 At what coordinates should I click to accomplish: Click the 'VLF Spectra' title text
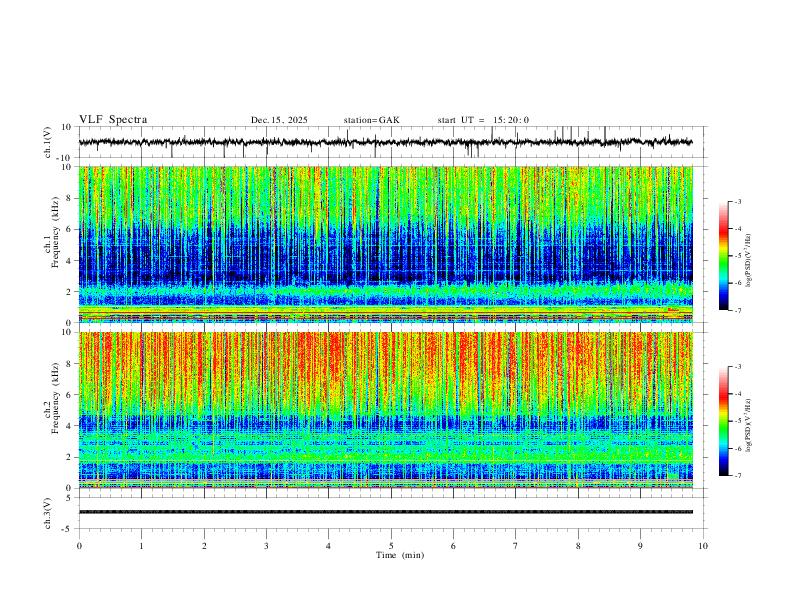pyautogui.click(x=113, y=120)
